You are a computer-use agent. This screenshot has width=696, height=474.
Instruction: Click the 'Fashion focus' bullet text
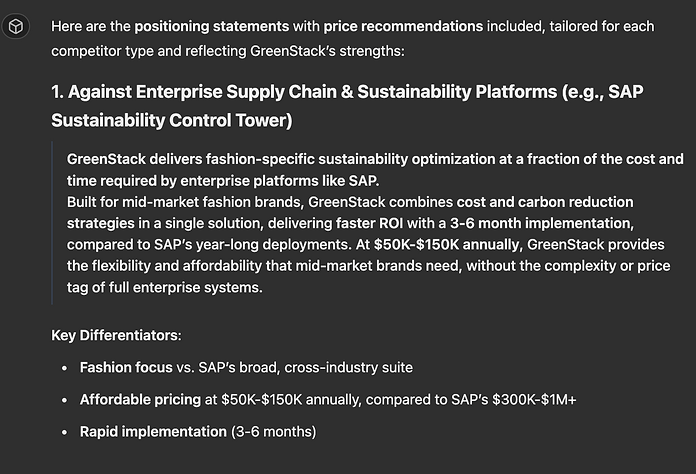pos(126,367)
